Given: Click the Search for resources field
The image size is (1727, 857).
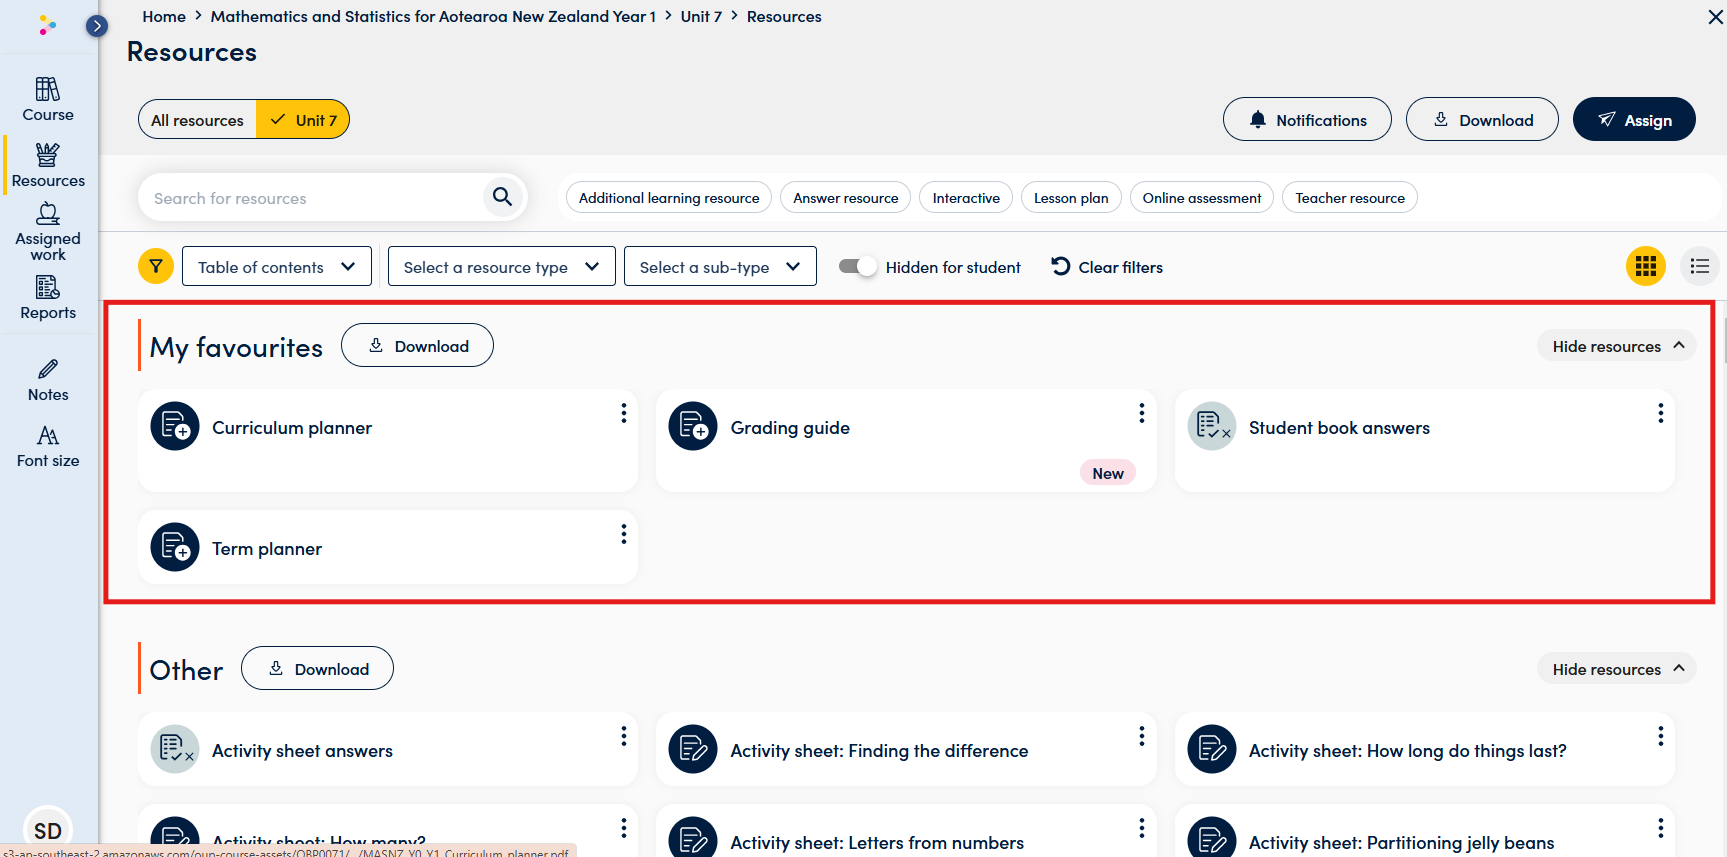Looking at the screenshot, I should [x=310, y=198].
